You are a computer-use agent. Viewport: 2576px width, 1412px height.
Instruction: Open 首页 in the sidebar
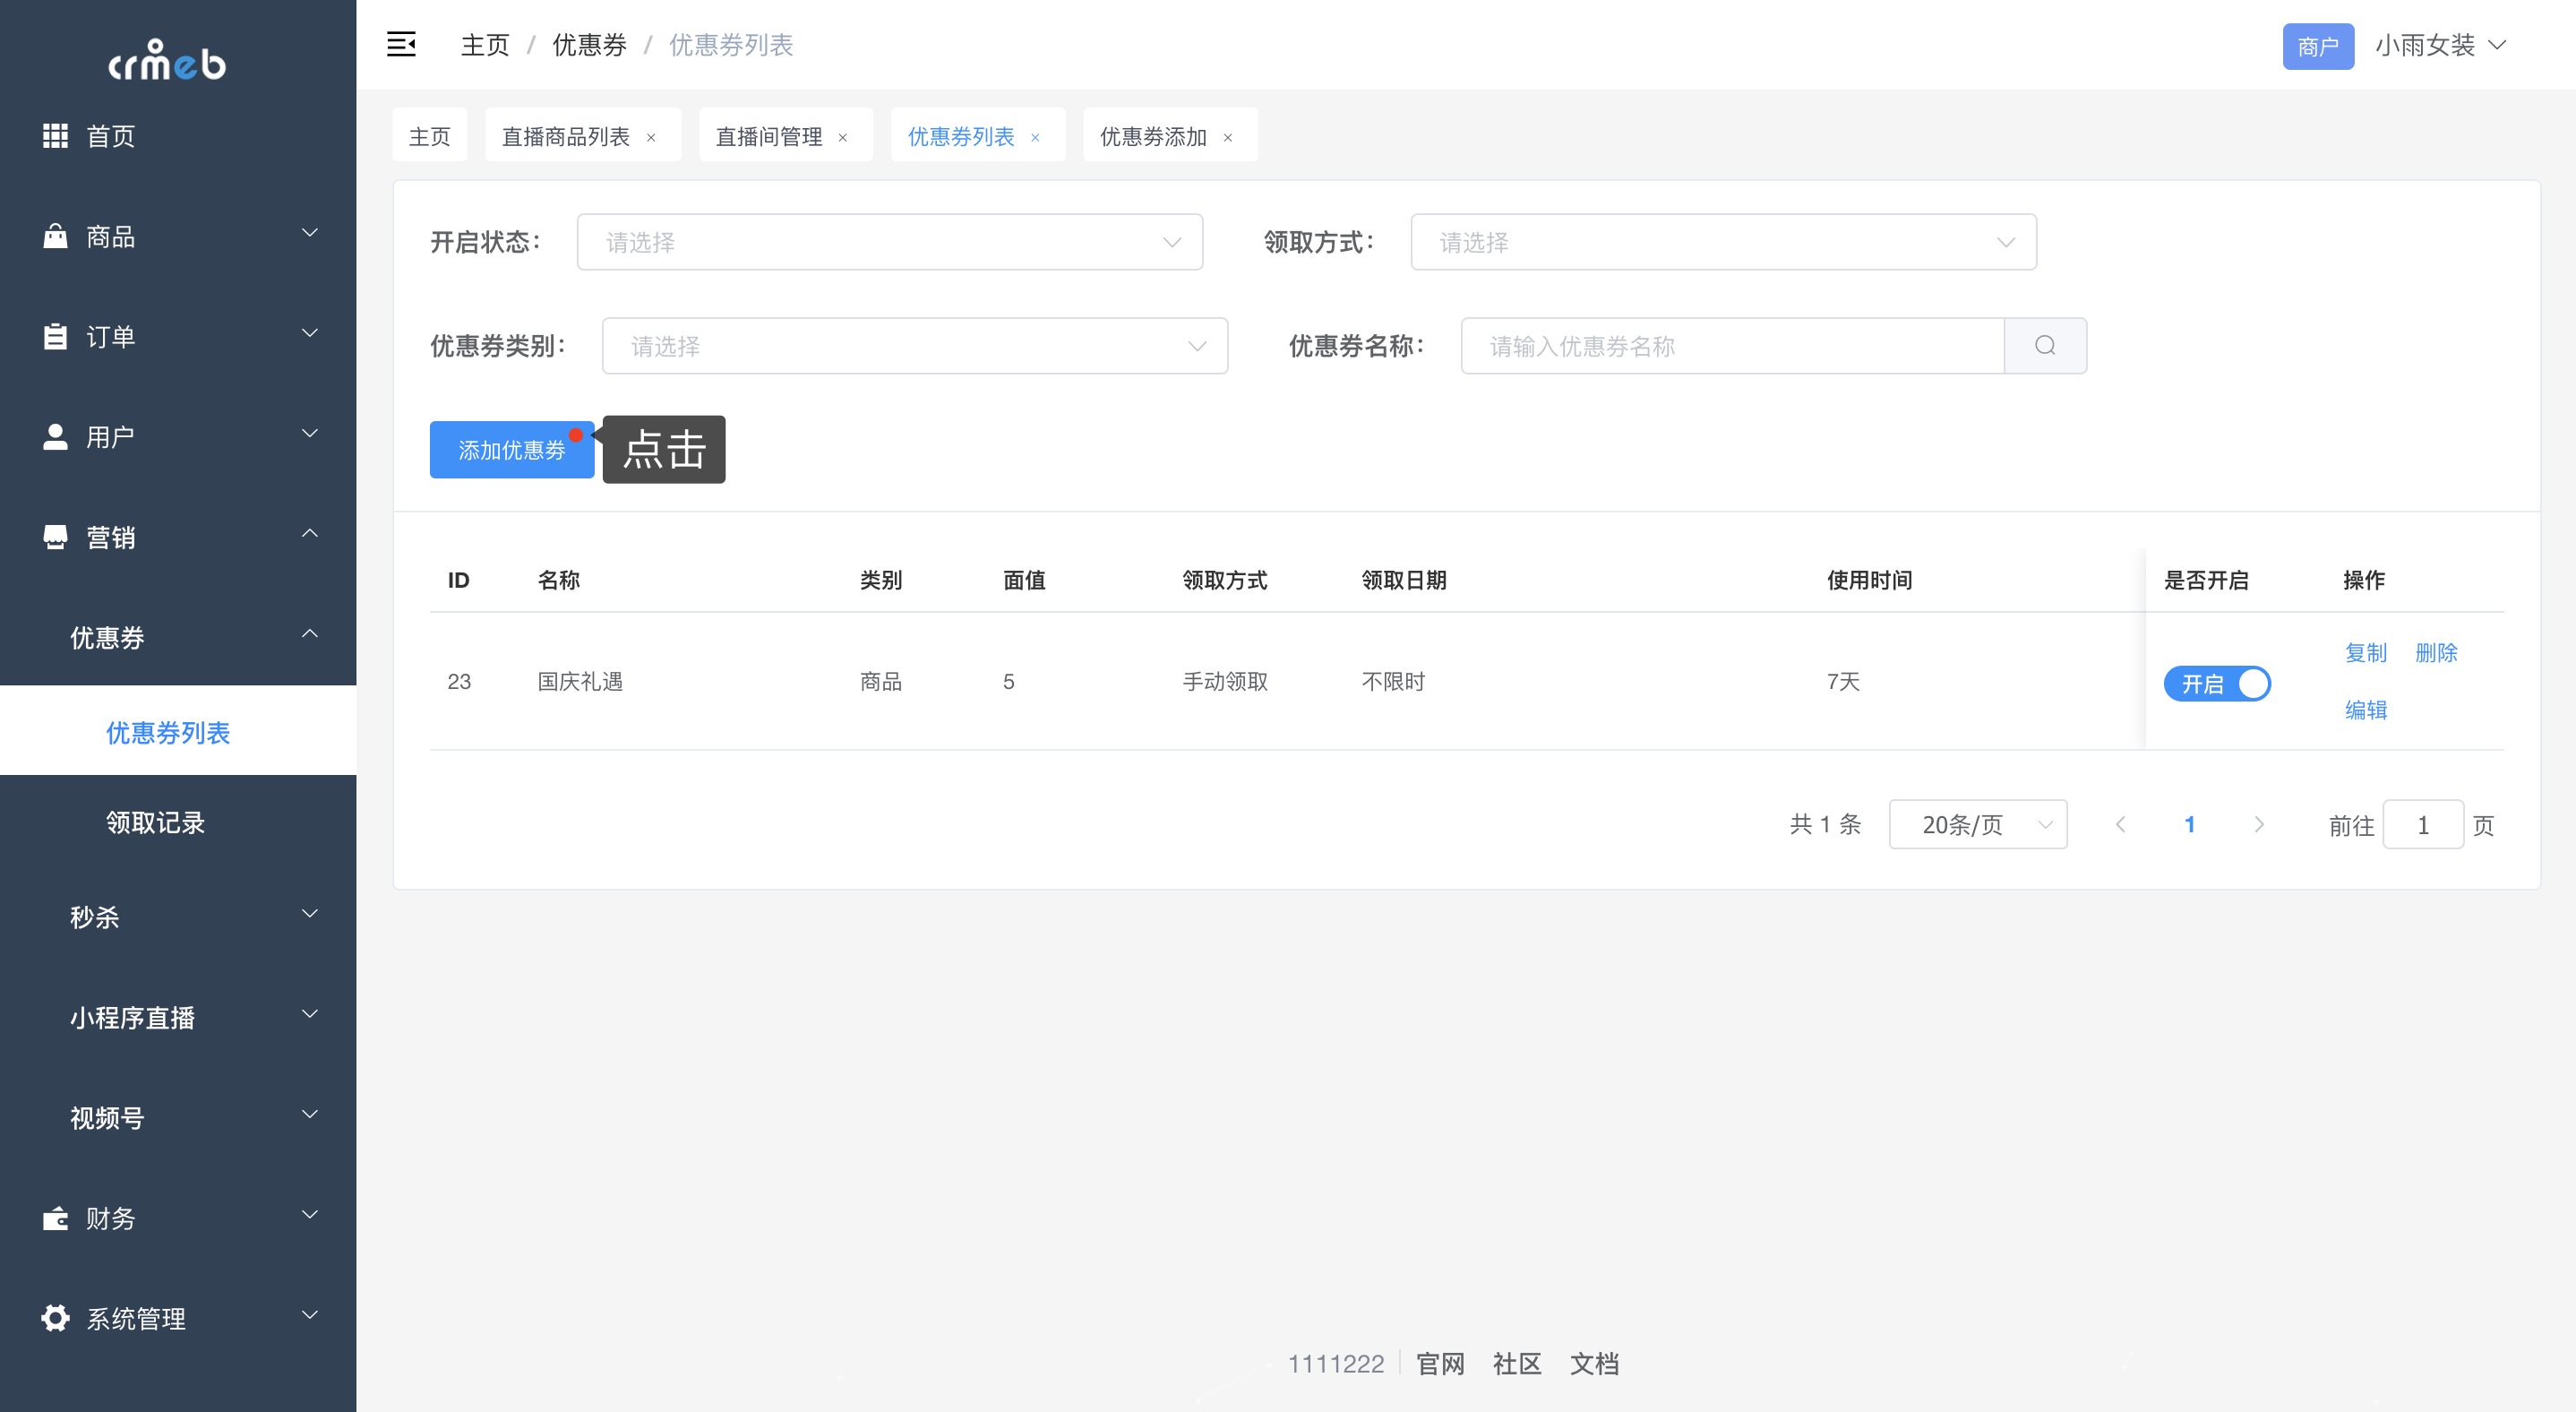pyautogui.click(x=178, y=135)
